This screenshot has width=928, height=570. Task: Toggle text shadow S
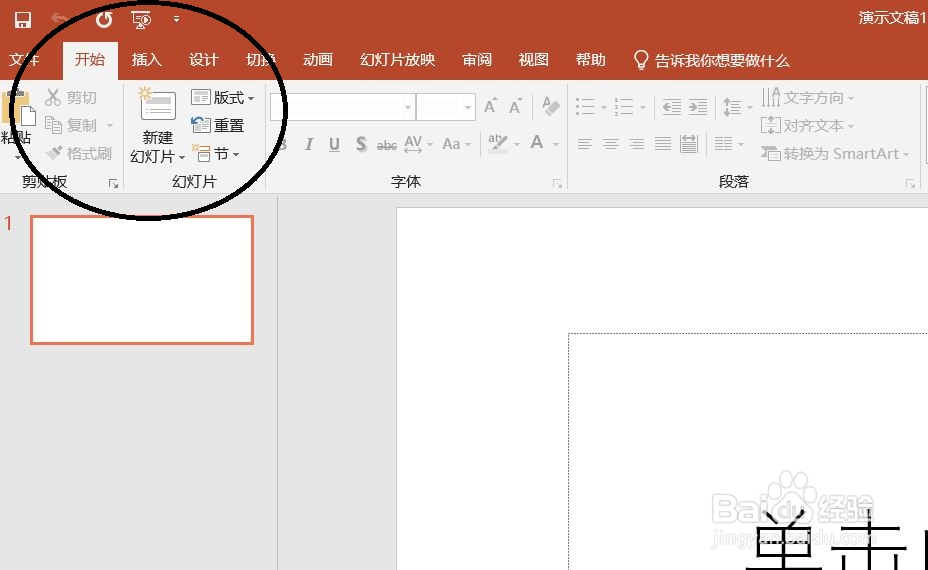coord(361,144)
